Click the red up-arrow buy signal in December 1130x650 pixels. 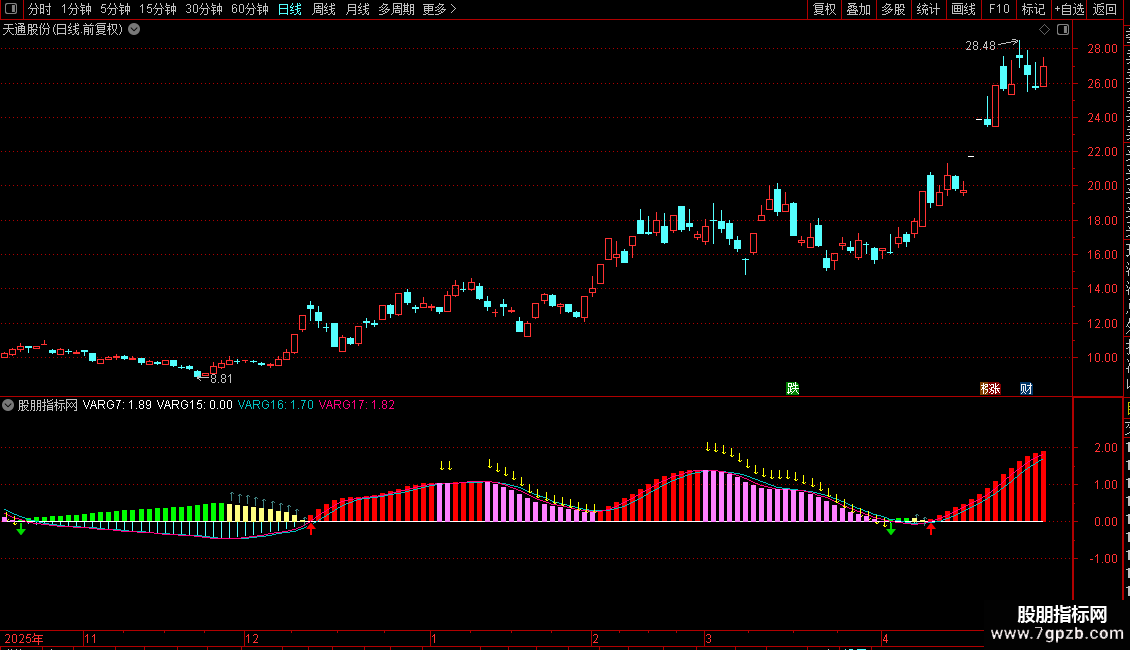click(311, 528)
